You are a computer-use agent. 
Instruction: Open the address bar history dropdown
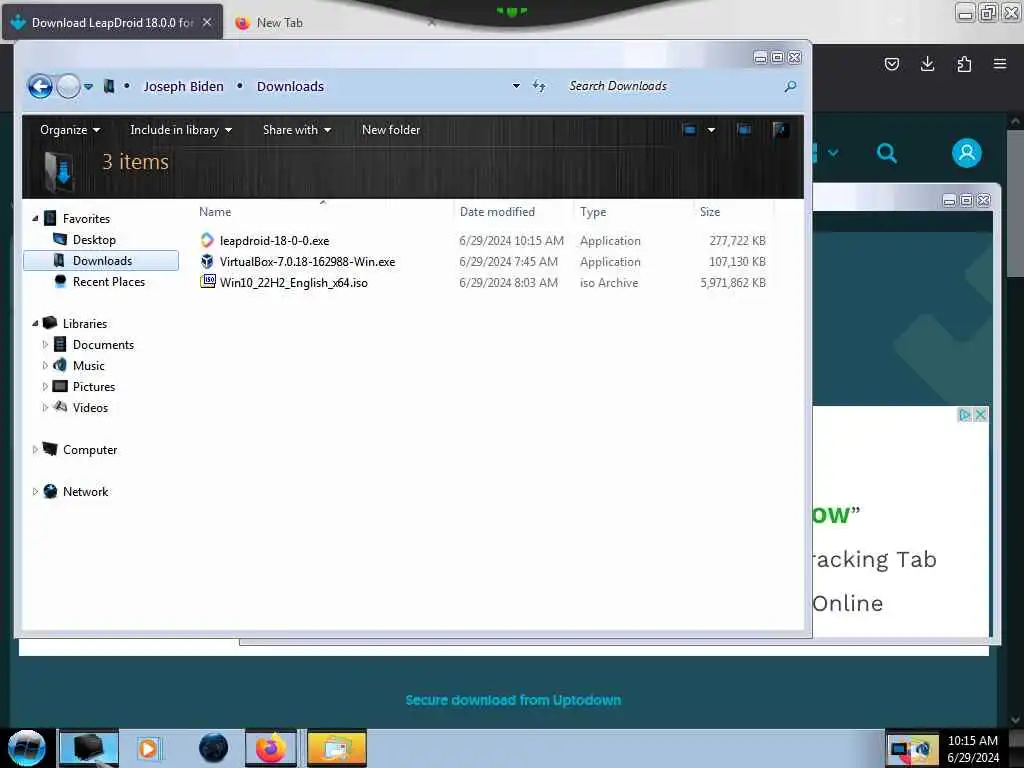(516, 86)
